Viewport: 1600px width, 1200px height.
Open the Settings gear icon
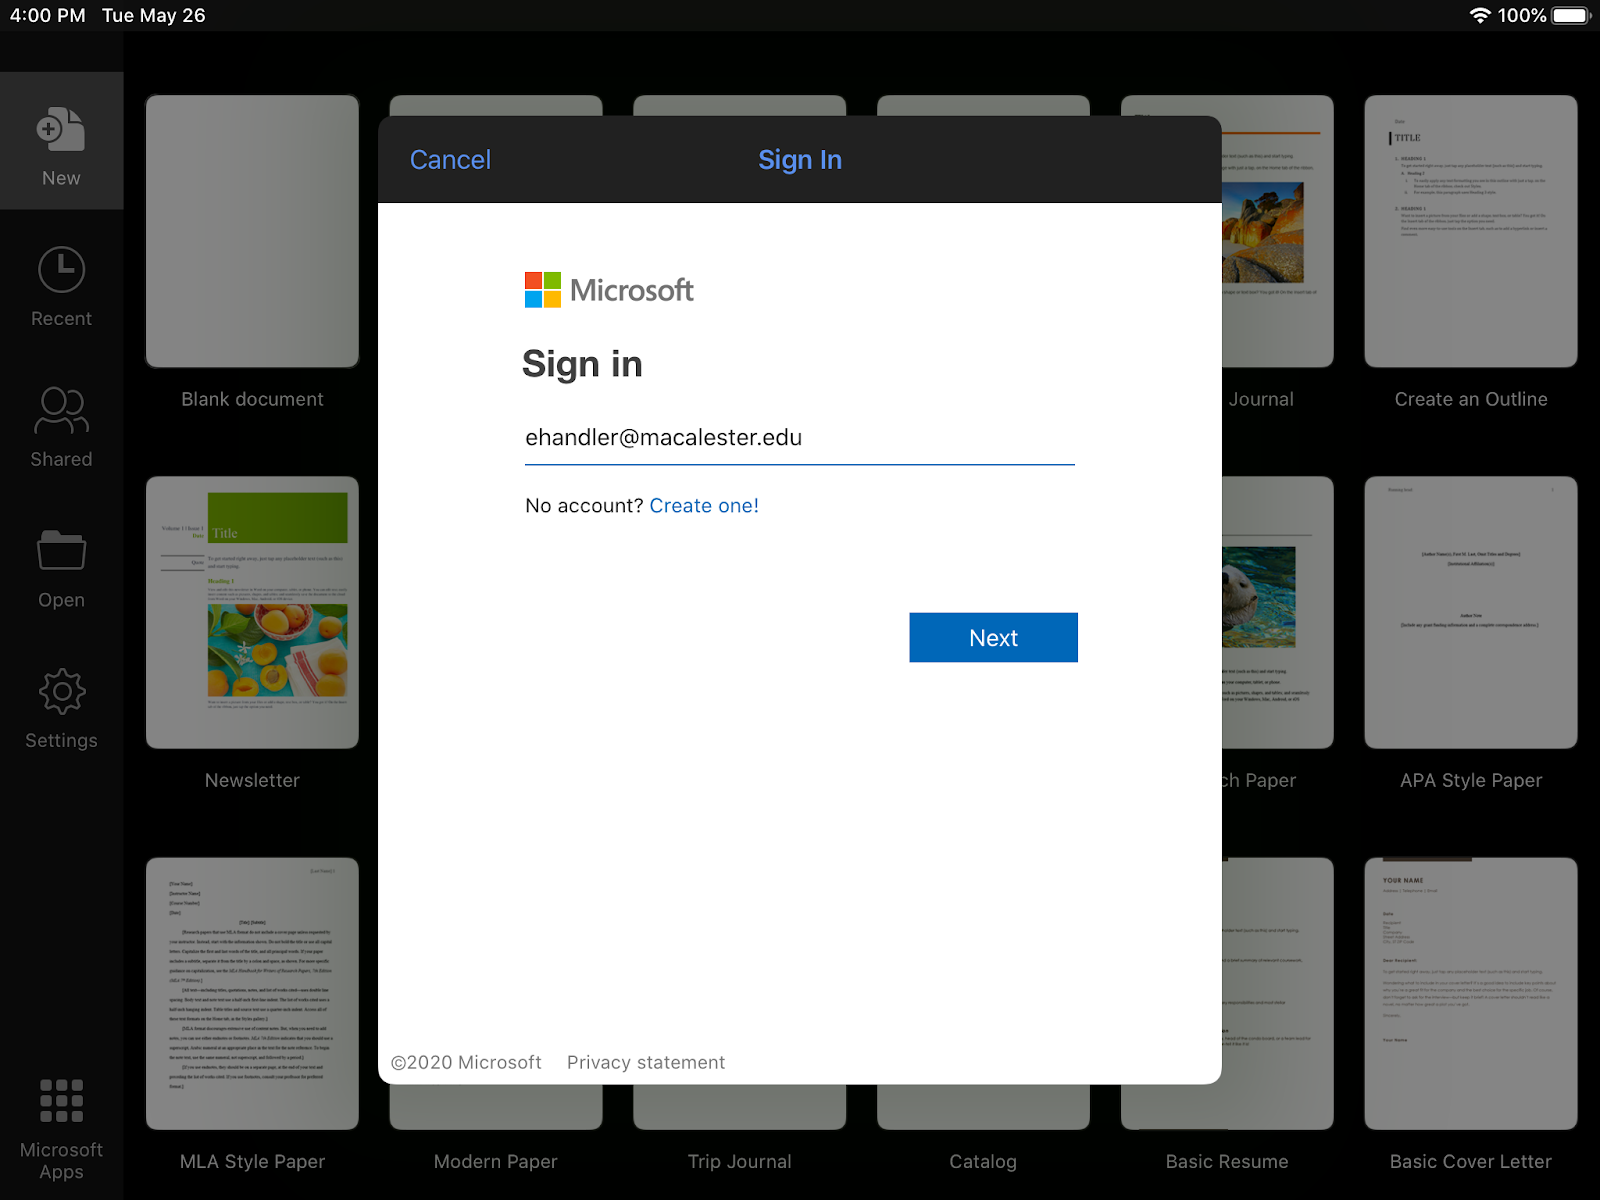(61, 691)
